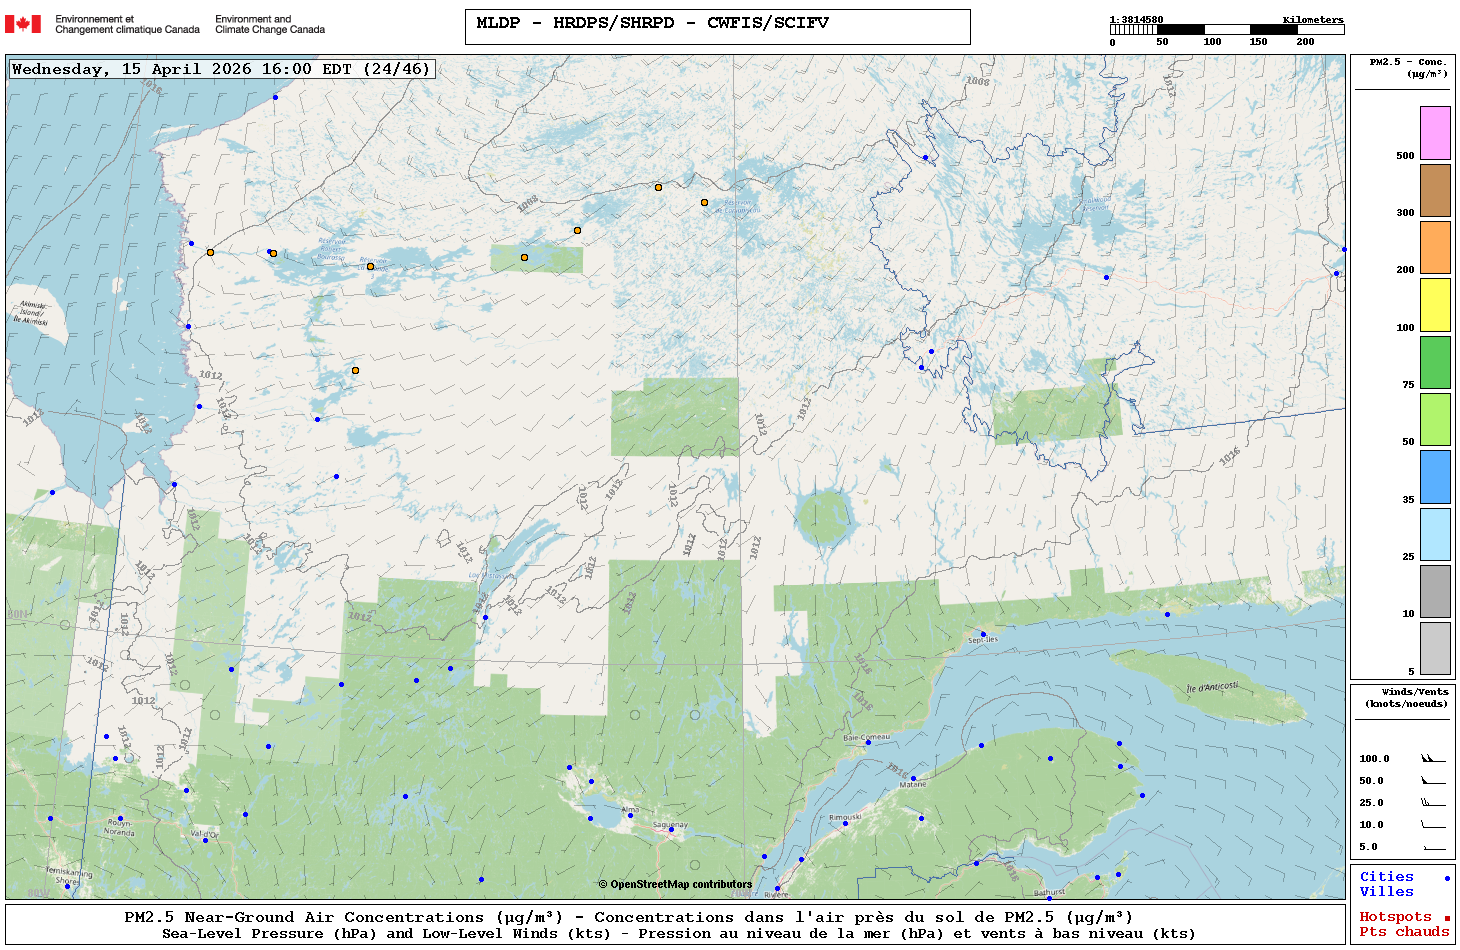Click the 50.0 knot wind barb symbol
The image size is (1460, 950).
coord(1433,781)
